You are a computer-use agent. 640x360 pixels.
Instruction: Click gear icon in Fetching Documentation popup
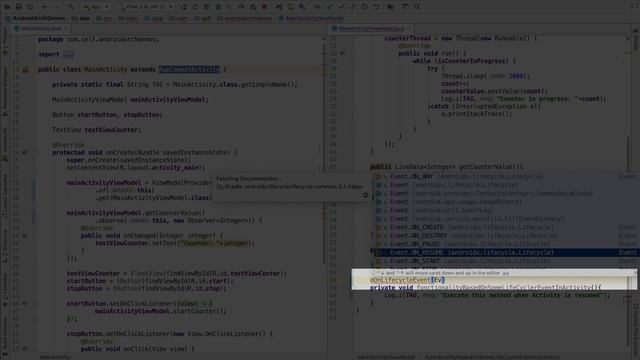coord(365,195)
